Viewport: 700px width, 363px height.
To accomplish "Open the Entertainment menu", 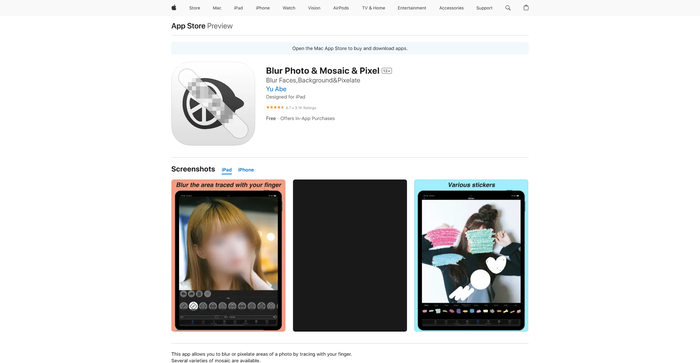I will (412, 8).
